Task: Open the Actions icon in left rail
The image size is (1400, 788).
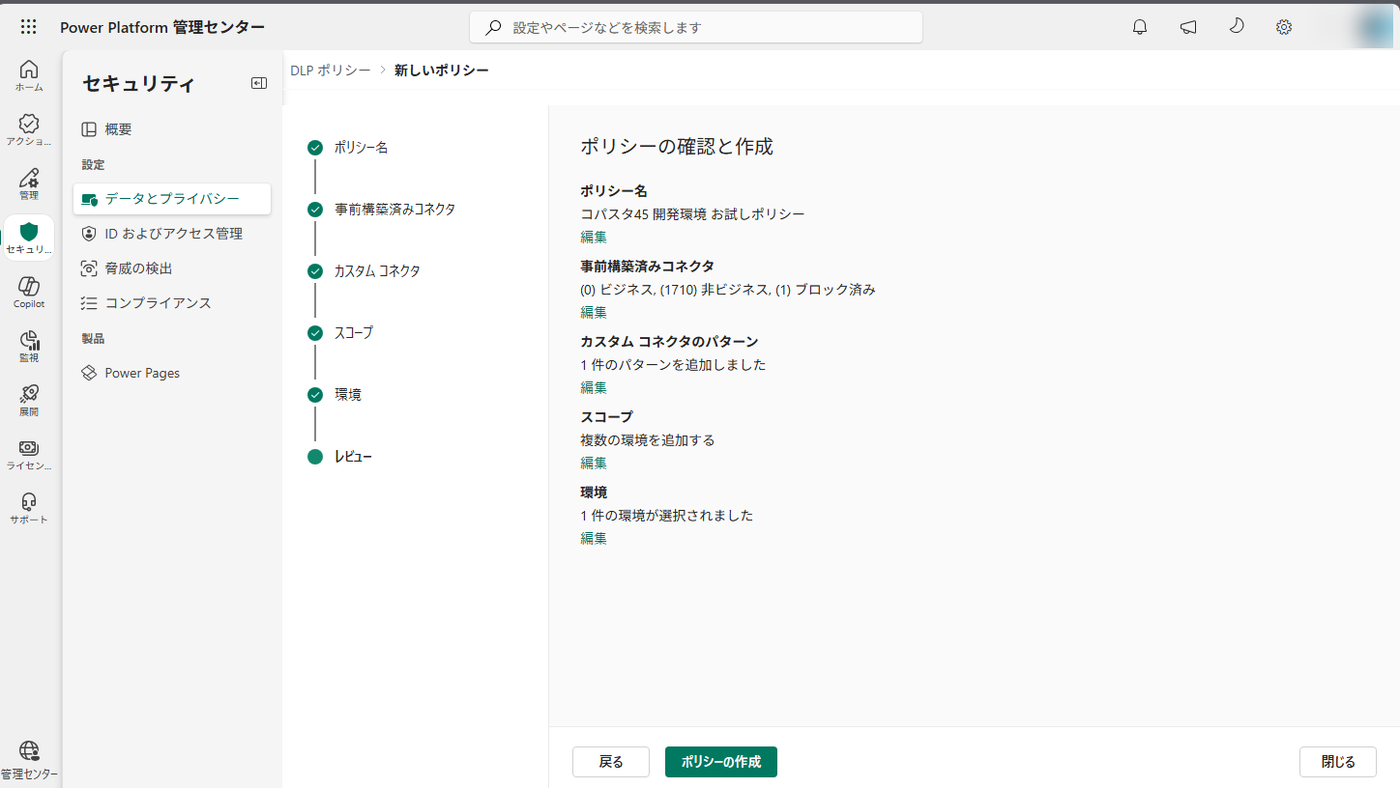Action: click(x=29, y=129)
